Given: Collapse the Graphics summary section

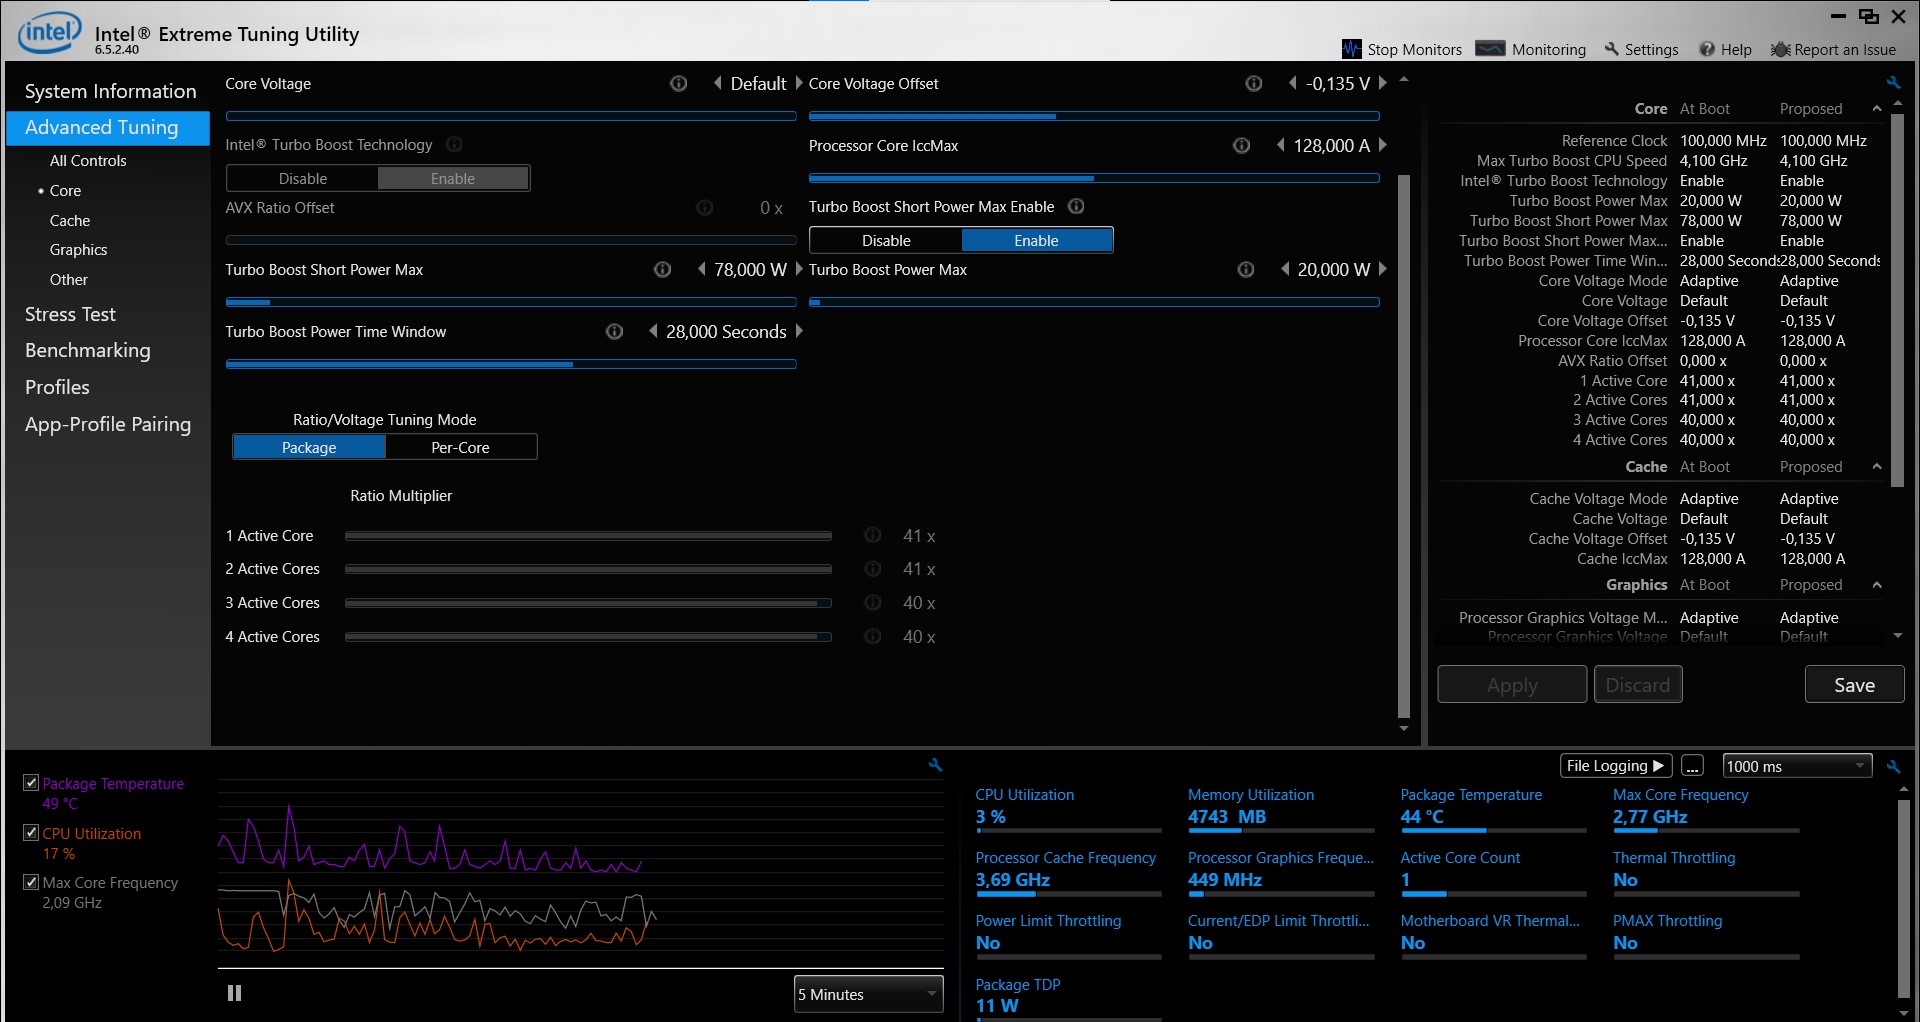Looking at the screenshot, I should (x=1877, y=585).
